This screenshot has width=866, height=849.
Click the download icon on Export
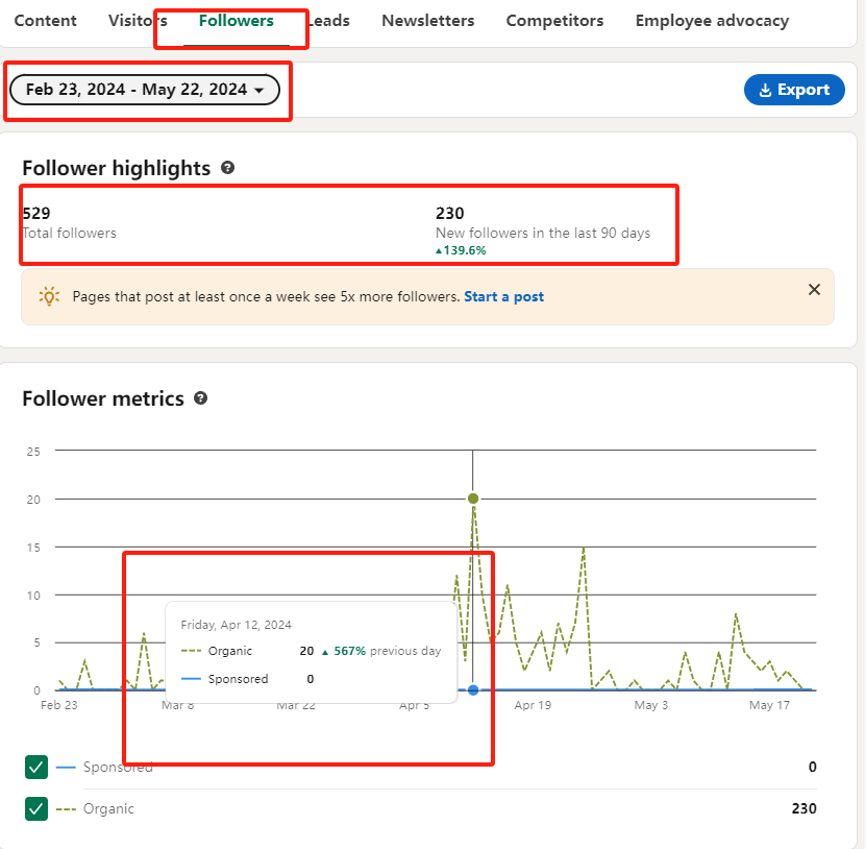click(x=765, y=90)
